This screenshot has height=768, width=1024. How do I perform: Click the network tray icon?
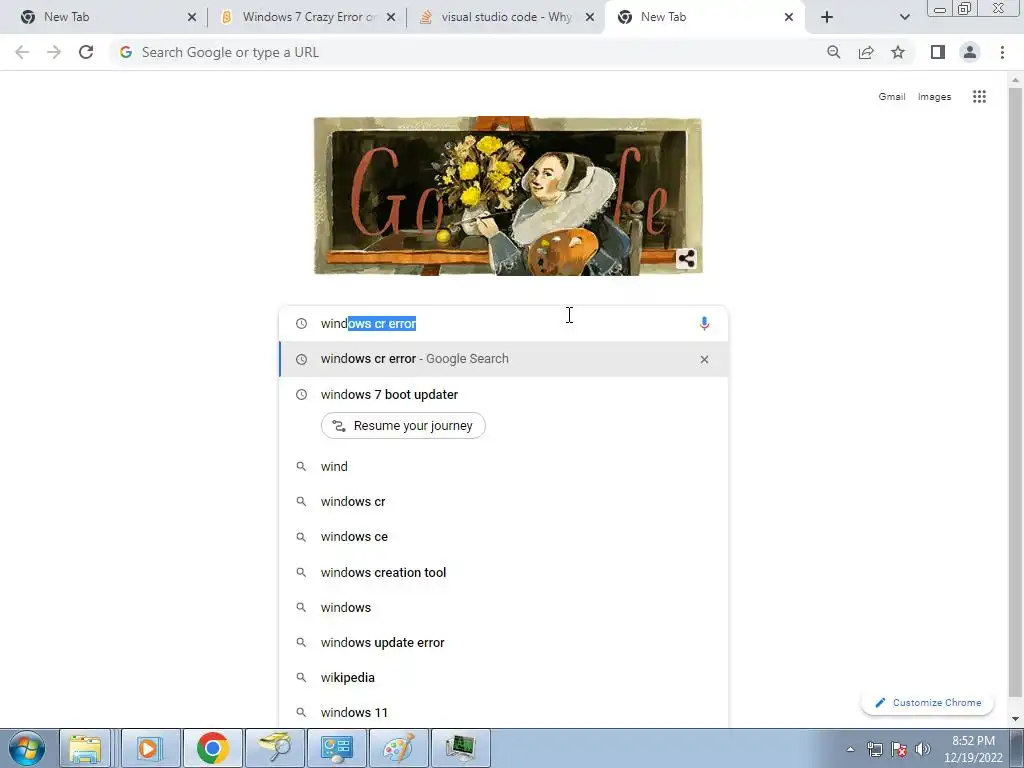[x=874, y=749]
